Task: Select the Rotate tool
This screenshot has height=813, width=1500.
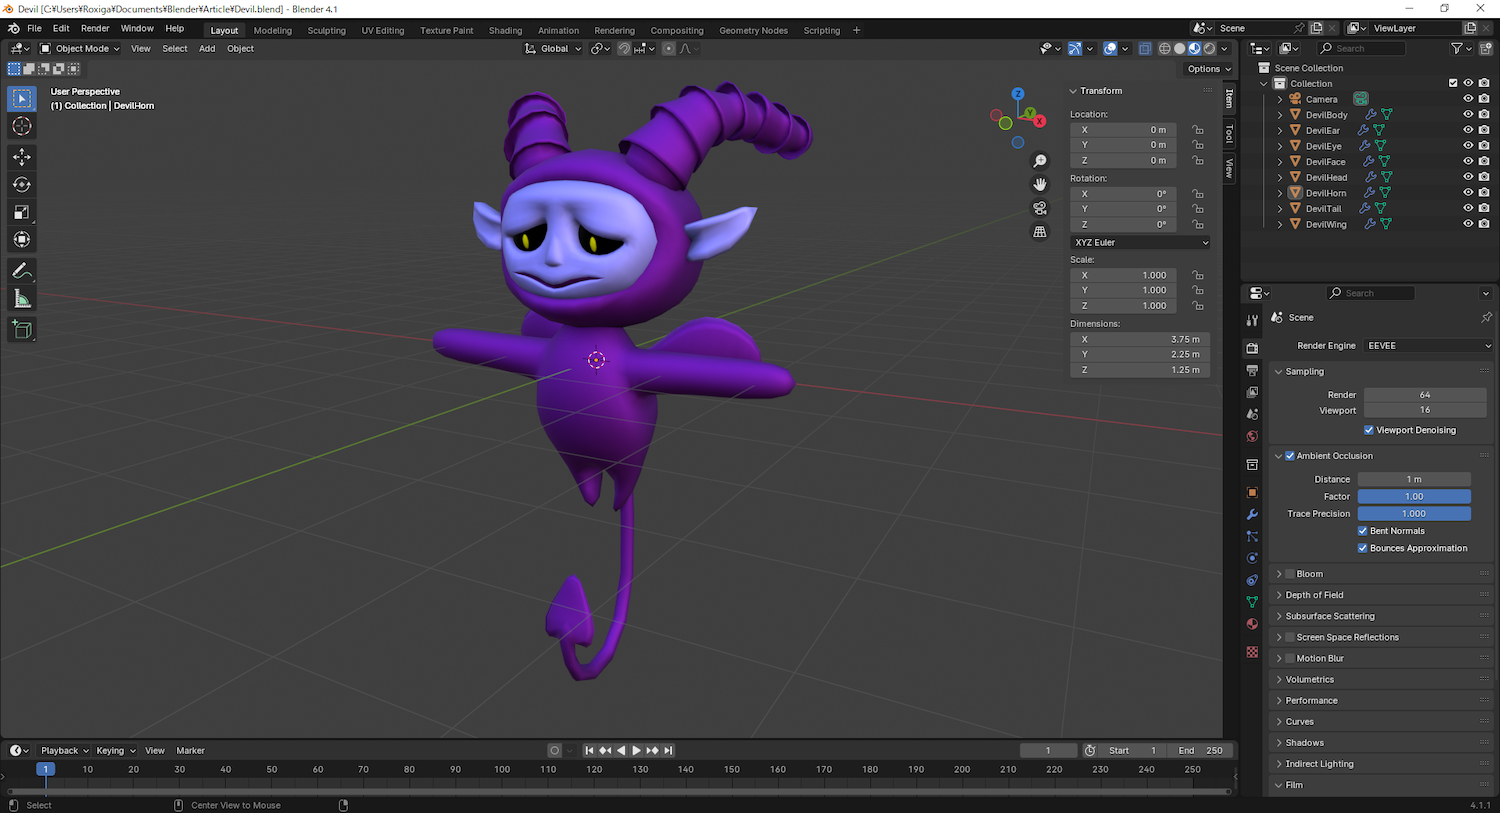Action: [21, 185]
